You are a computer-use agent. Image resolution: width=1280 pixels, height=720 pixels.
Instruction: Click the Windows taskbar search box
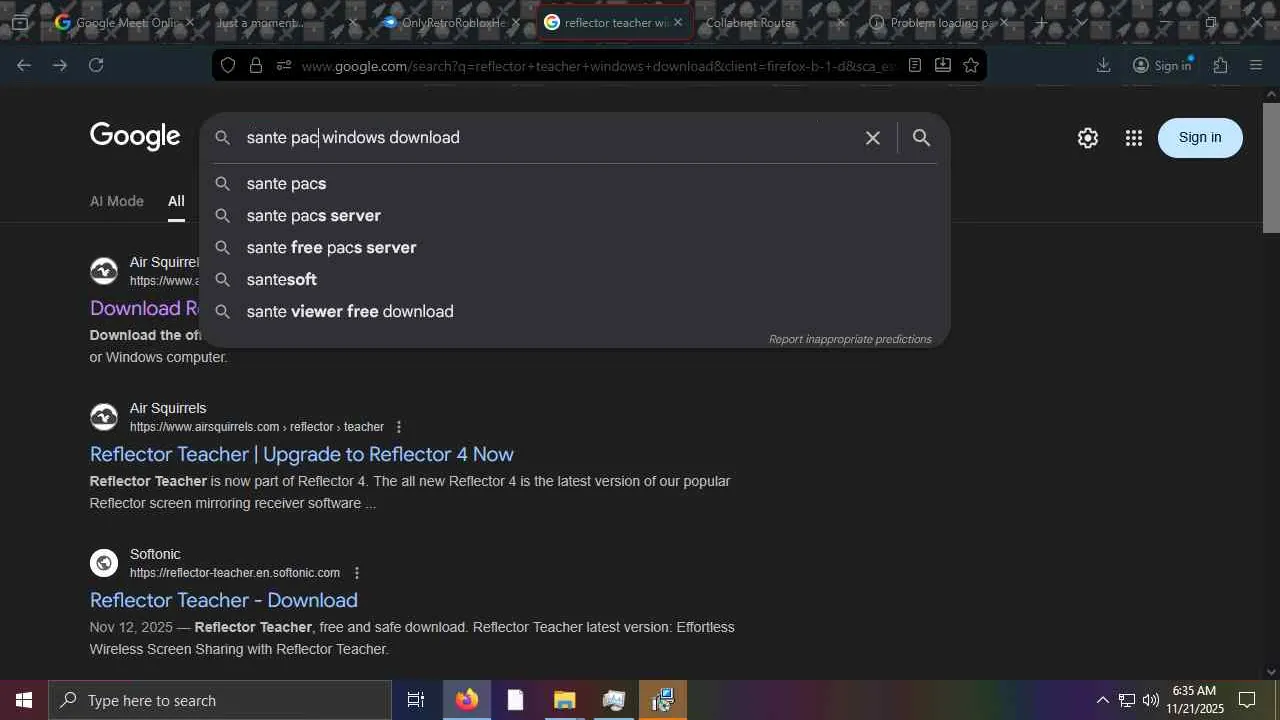click(220, 700)
